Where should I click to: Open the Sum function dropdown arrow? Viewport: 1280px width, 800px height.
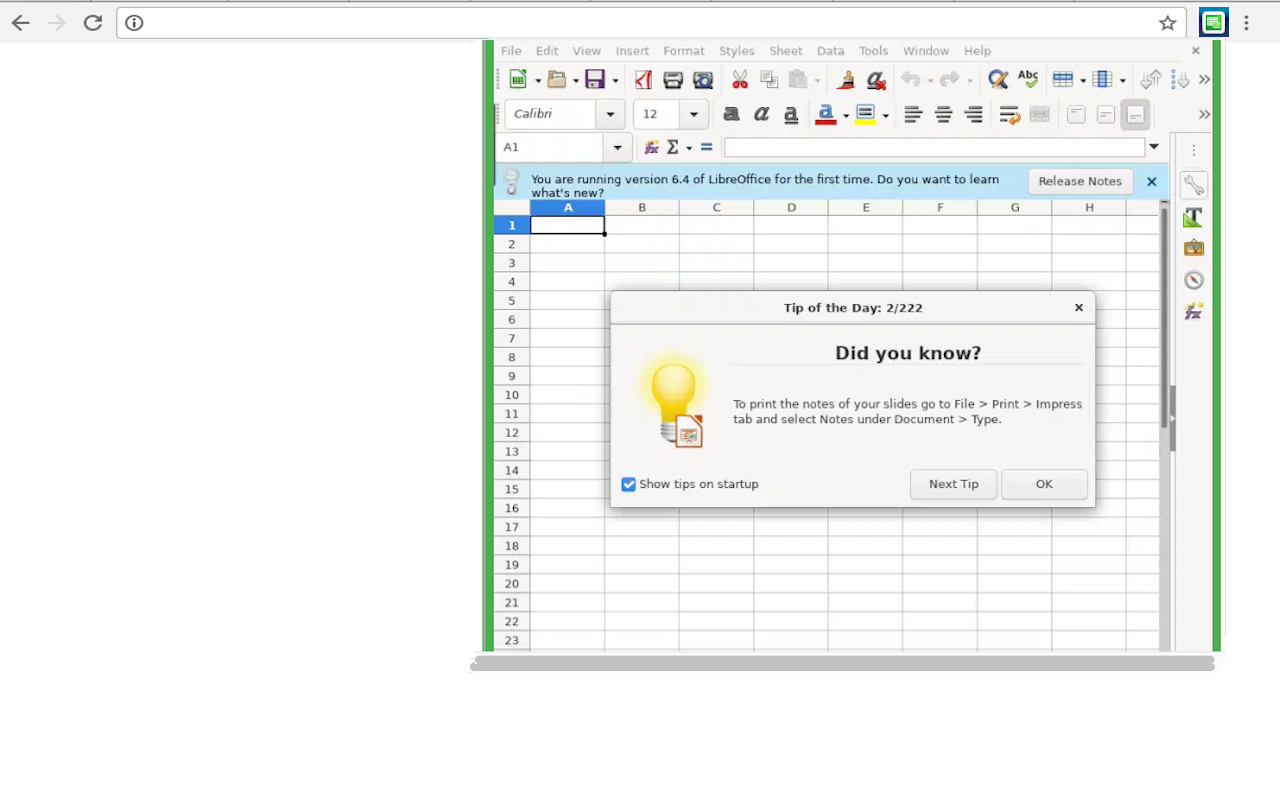pos(689,148)
